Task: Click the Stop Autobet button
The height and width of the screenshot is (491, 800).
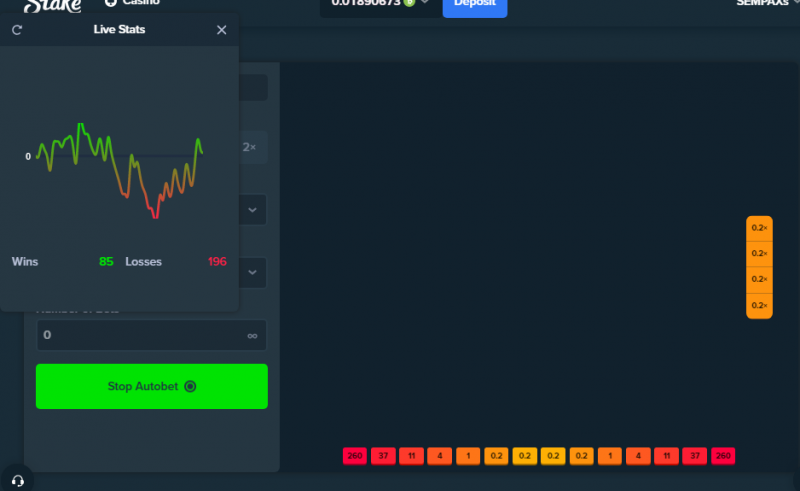Action: pyautogui.click(x=152, y=386)
